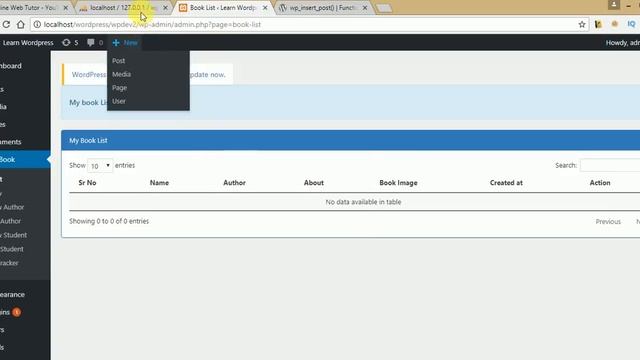This screenshot has height=360, width=640.
Task: Close the Book List tab
Action: tap(265, 8)
